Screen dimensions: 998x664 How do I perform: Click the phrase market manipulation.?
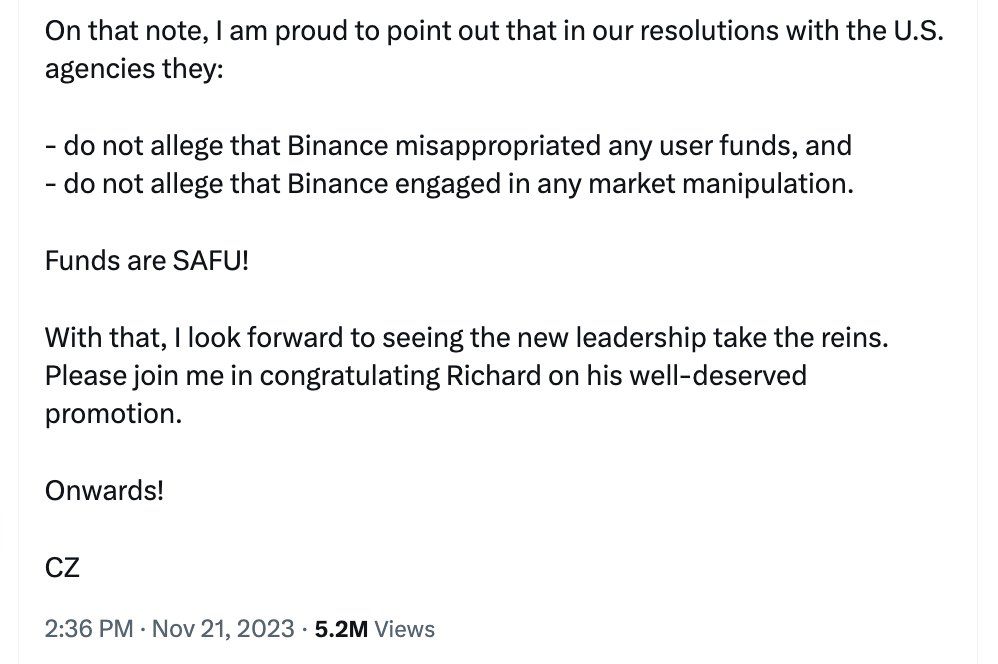coord(720,184)
